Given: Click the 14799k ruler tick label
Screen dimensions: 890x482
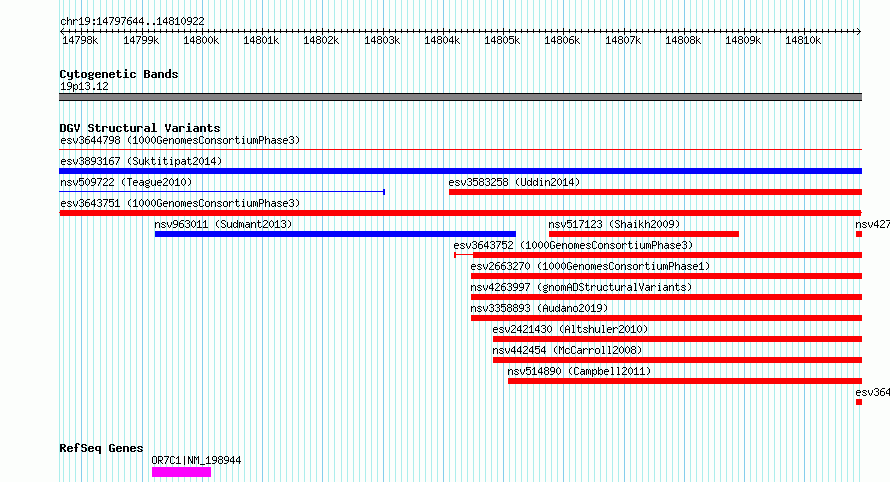Looking at the screenshot, I should pos(141,41).
